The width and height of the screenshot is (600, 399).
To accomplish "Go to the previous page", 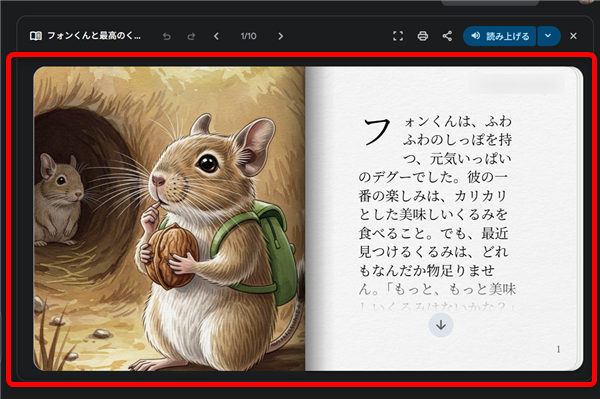I will (216, 36).
